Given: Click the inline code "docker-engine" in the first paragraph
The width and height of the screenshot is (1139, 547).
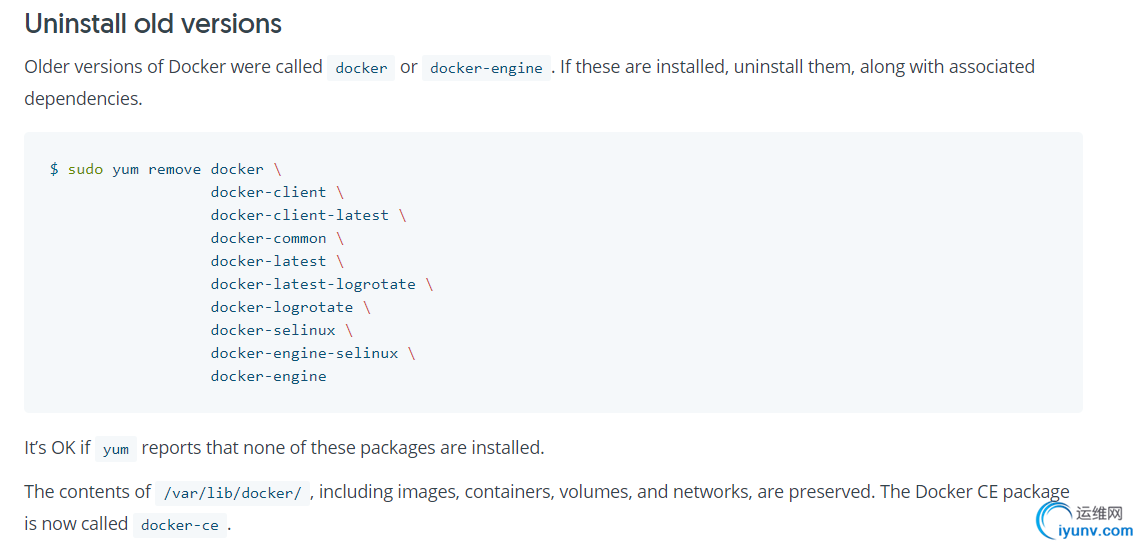Looking at the screenshot, I should click(486, 68).
